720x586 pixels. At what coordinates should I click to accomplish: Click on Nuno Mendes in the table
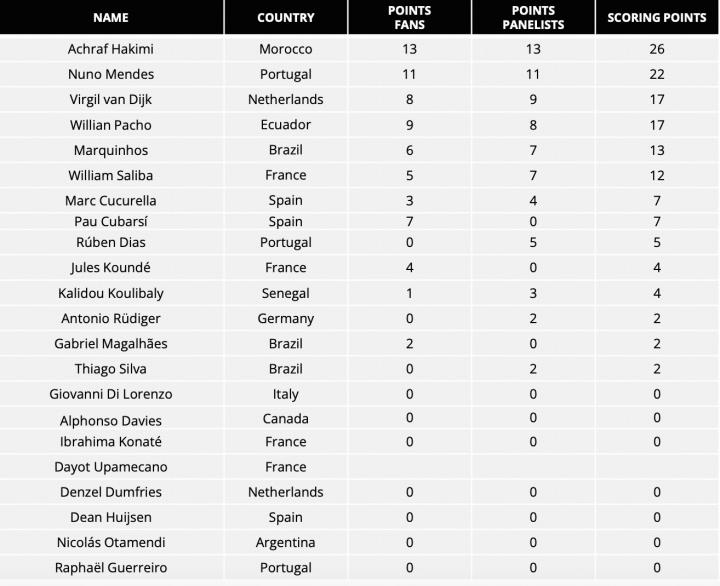point(111,74)
